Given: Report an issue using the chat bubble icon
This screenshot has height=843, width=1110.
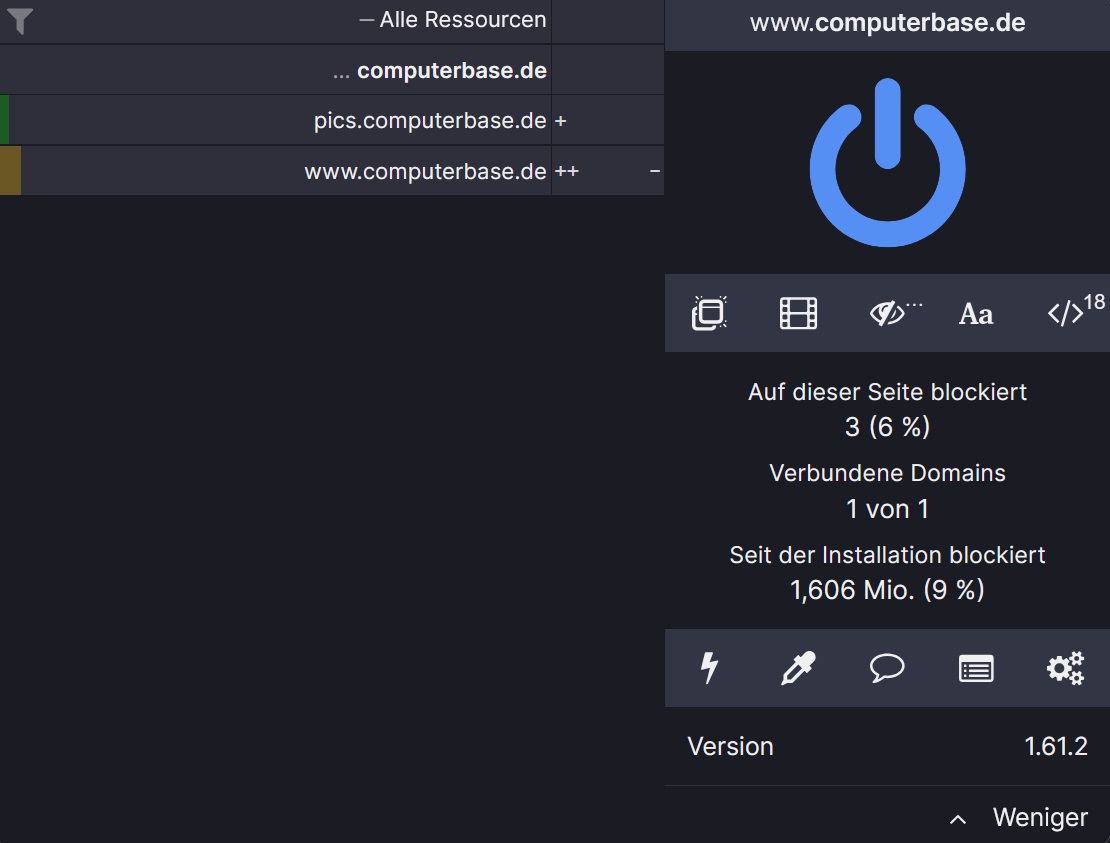Looking at the screenshot, I should tap(887, 668).
